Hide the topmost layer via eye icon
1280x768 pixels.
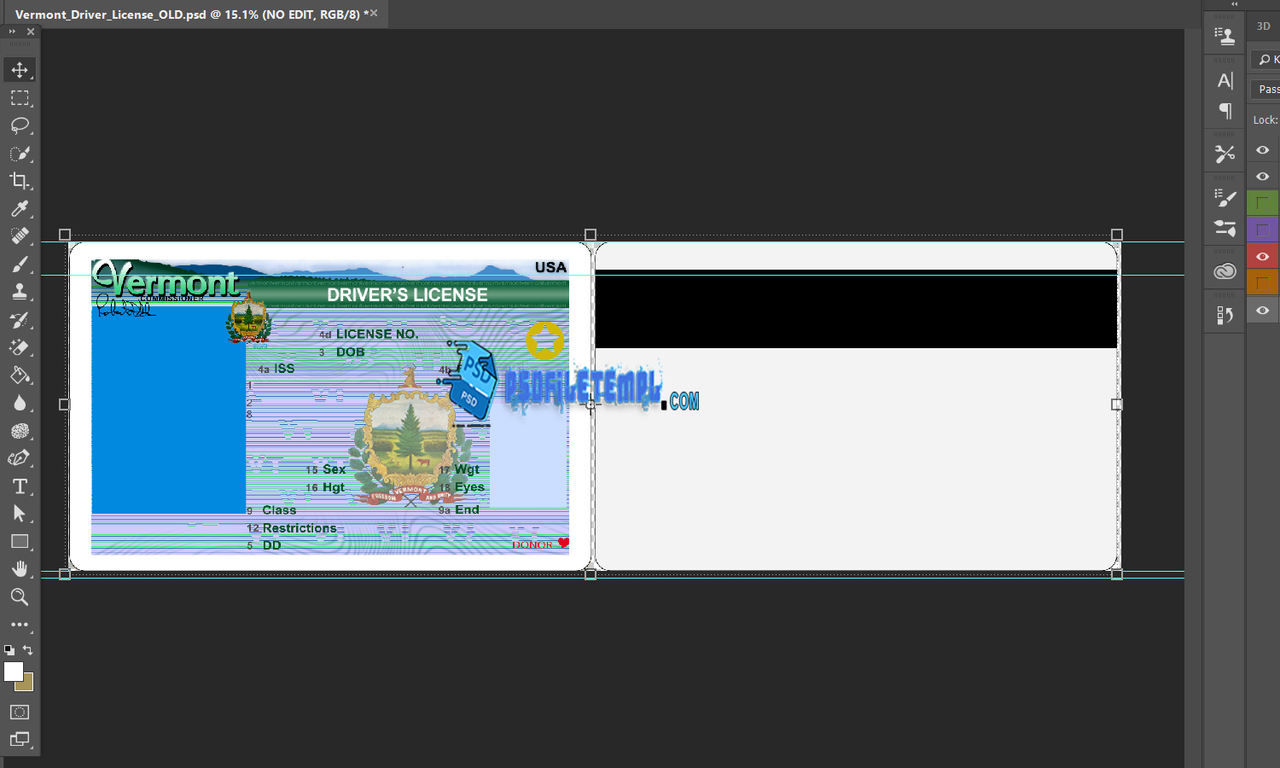point(1263,150)
